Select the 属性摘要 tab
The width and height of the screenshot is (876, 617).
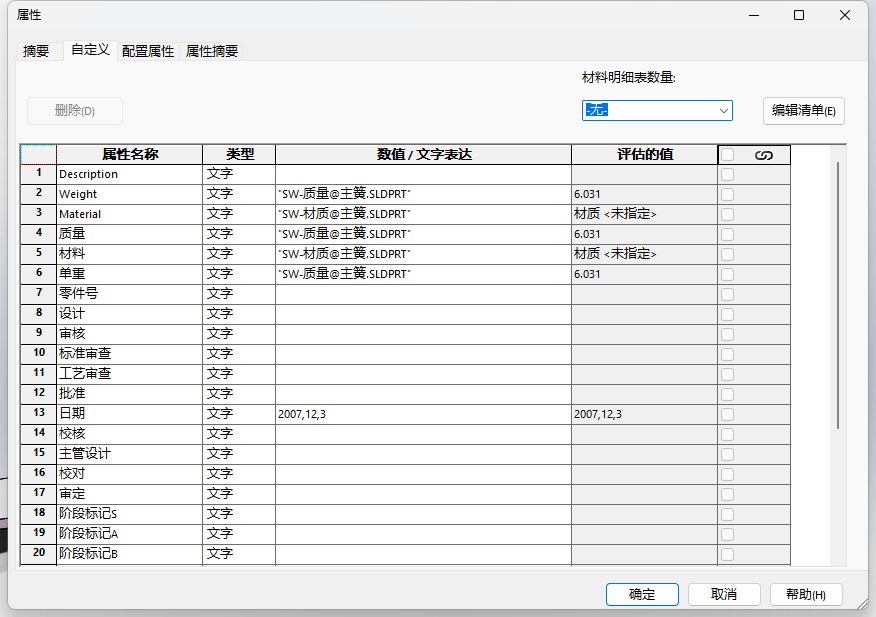[x=212, y=51]
